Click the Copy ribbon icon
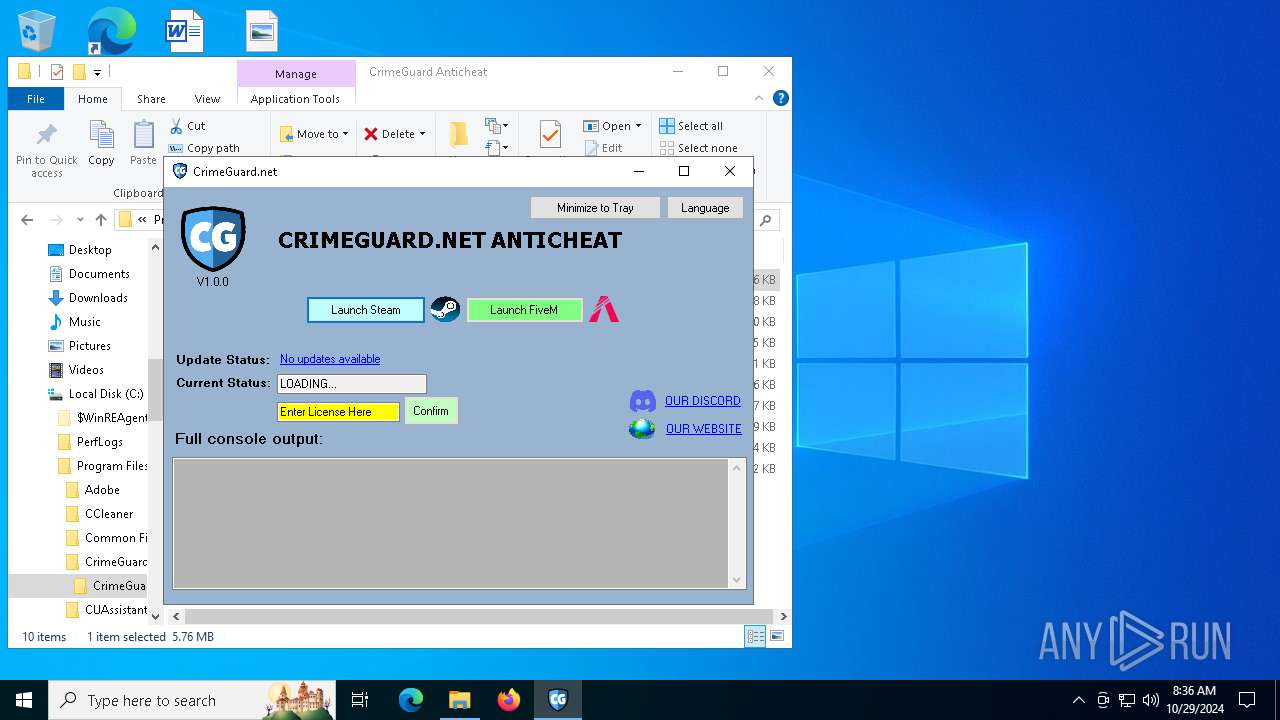This screenshot has width=1280, height=720. coord(101,143)
